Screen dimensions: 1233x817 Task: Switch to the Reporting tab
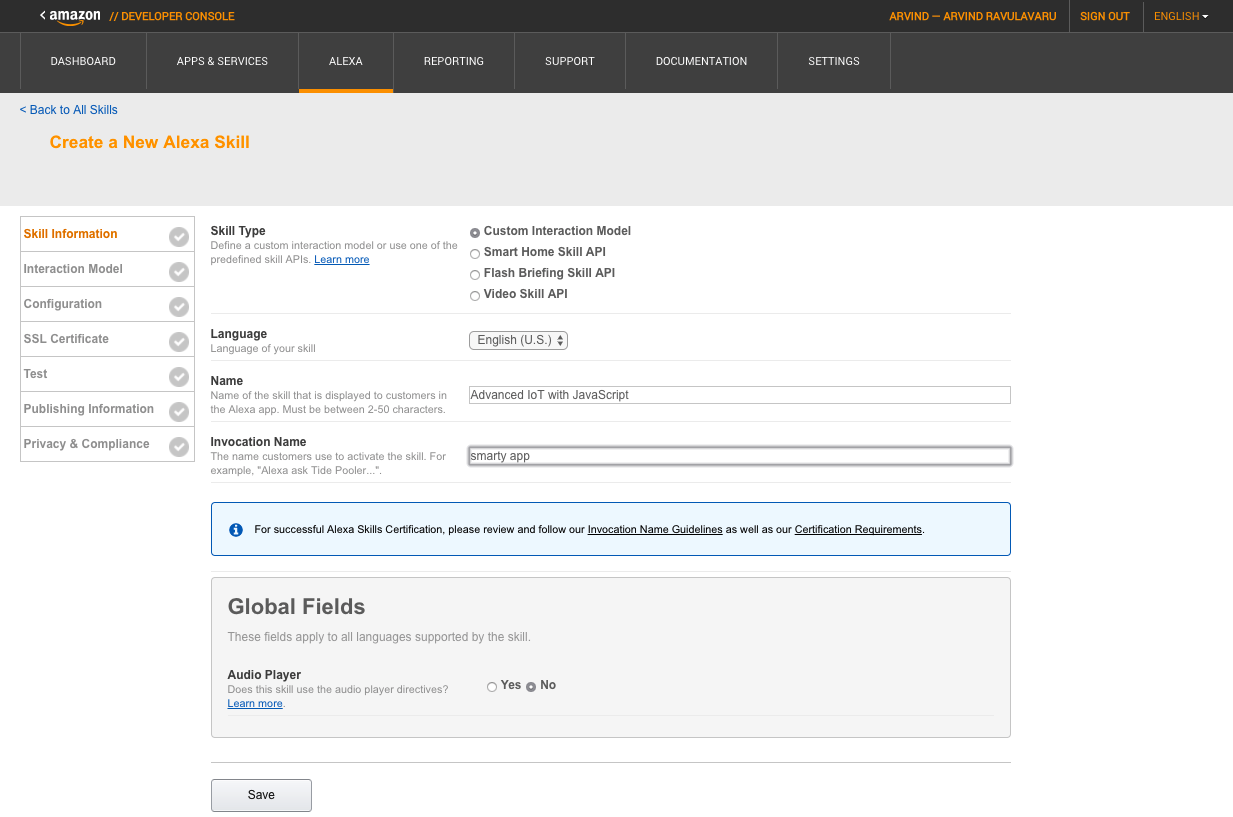(453, 62)
